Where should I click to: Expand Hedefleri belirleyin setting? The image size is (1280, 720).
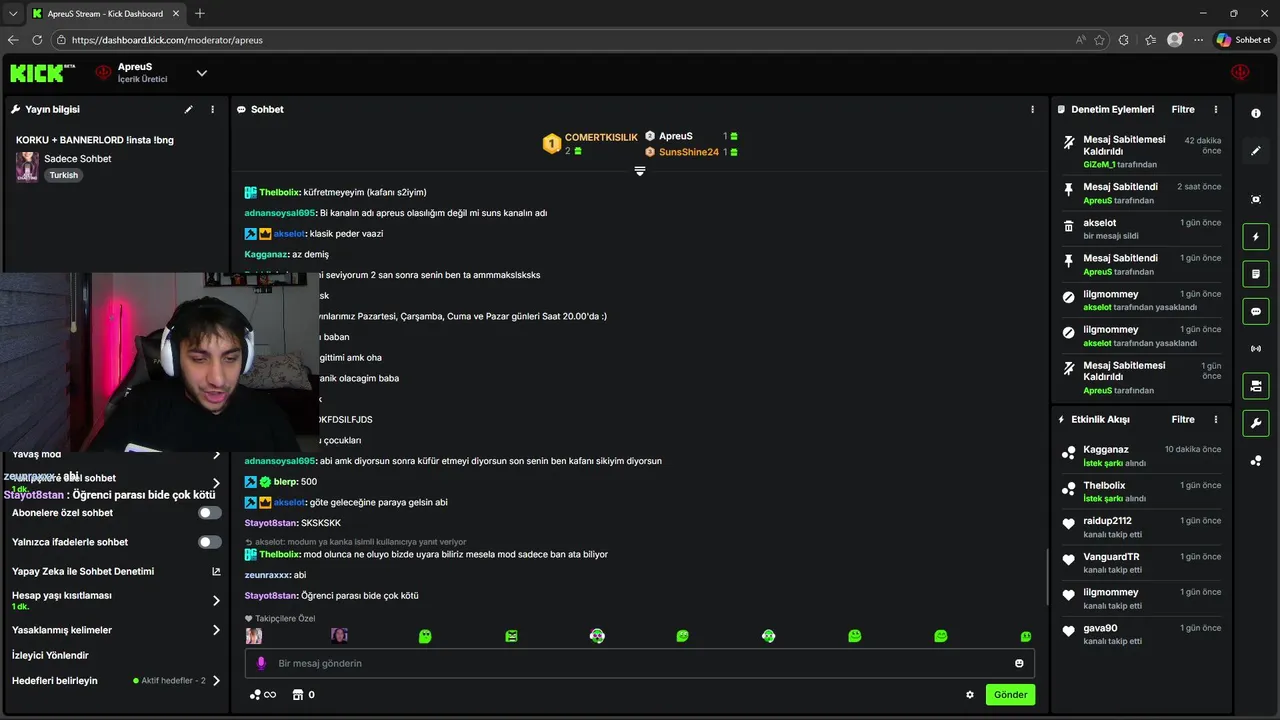tap(216, 680)
